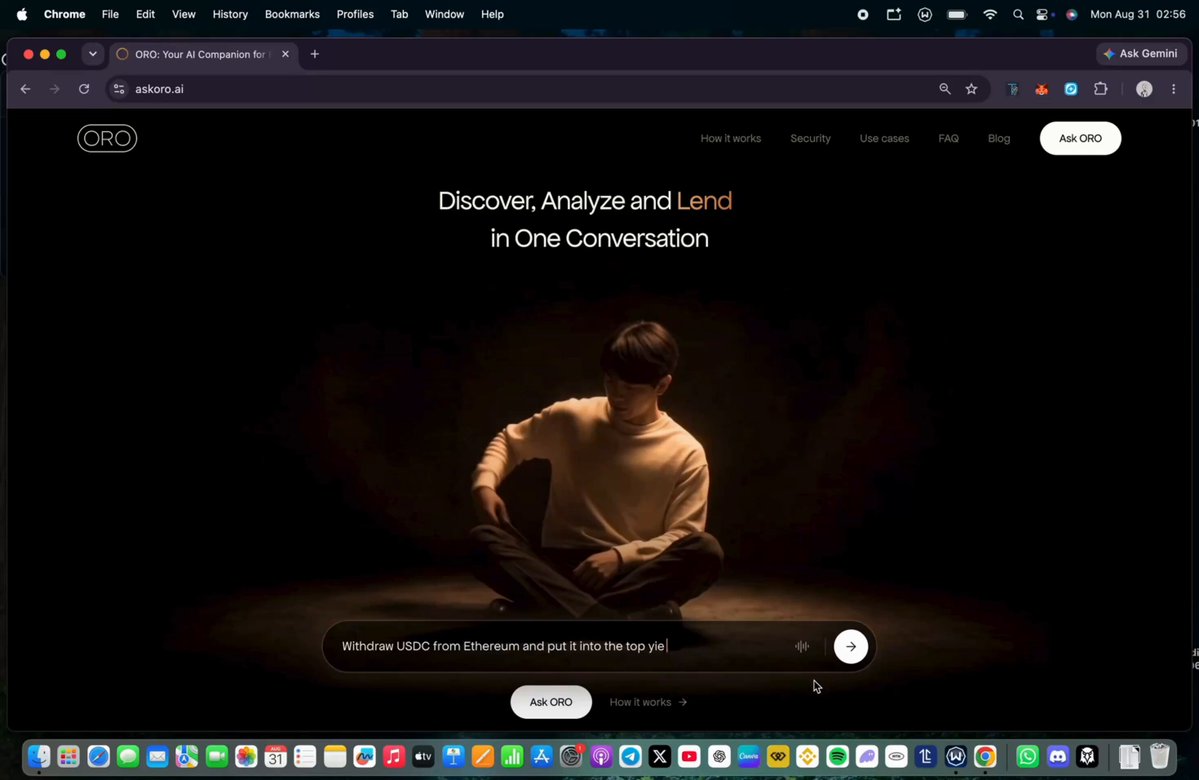This screenshot has height=780, width=1199.
Task: Start voice input in the prompt box
Action: 801,646
